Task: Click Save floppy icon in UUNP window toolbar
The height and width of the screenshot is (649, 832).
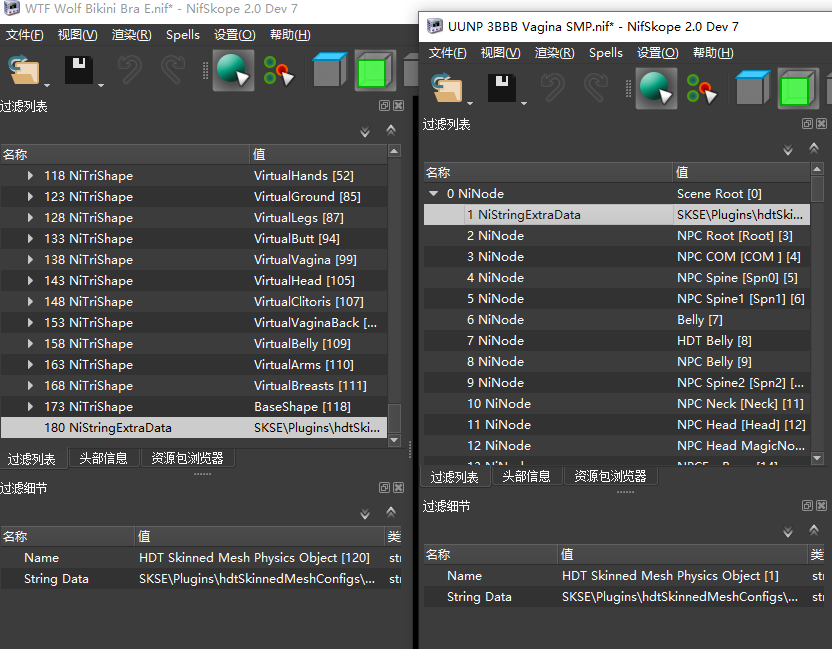Action: (x=501, y=88)
